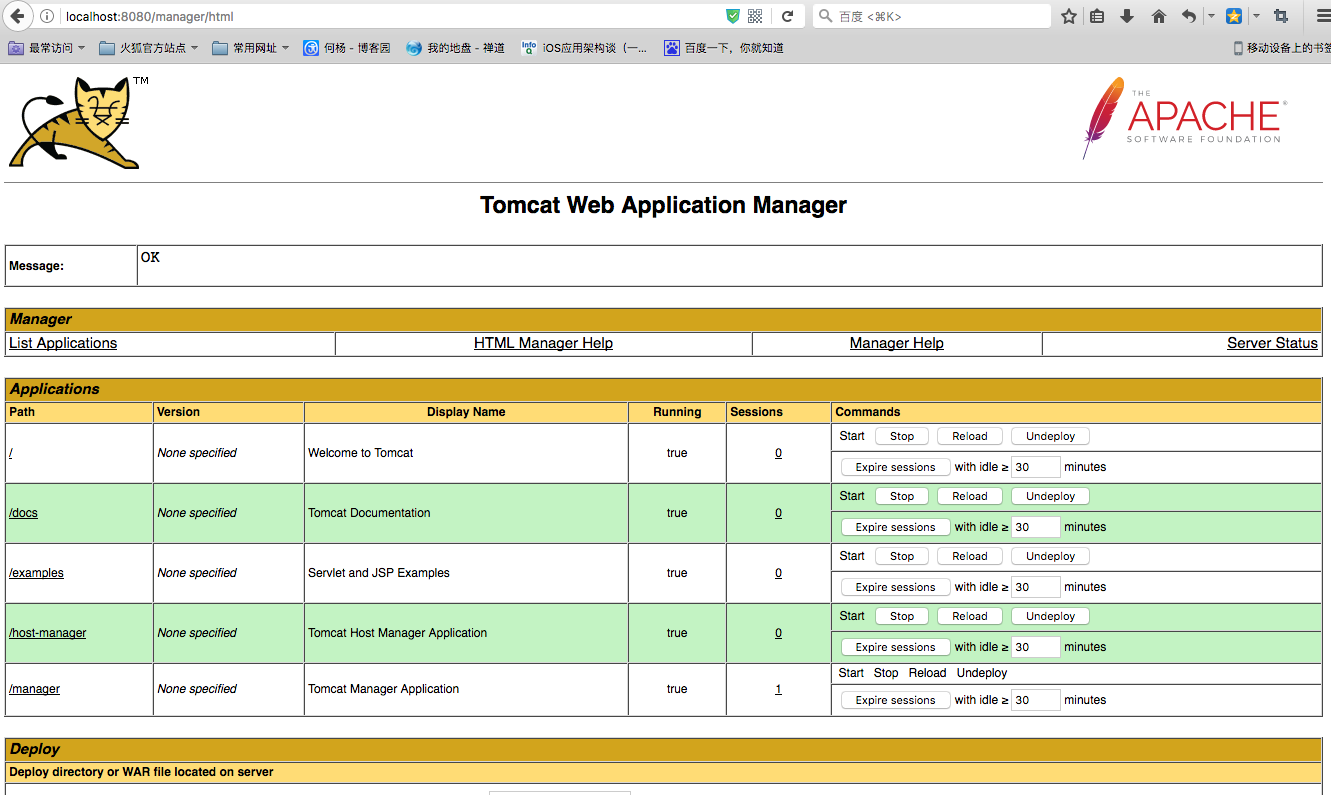Go back using the browser back arrow
This screenshot has height=795, width=1331.
(x=17, y=16)
